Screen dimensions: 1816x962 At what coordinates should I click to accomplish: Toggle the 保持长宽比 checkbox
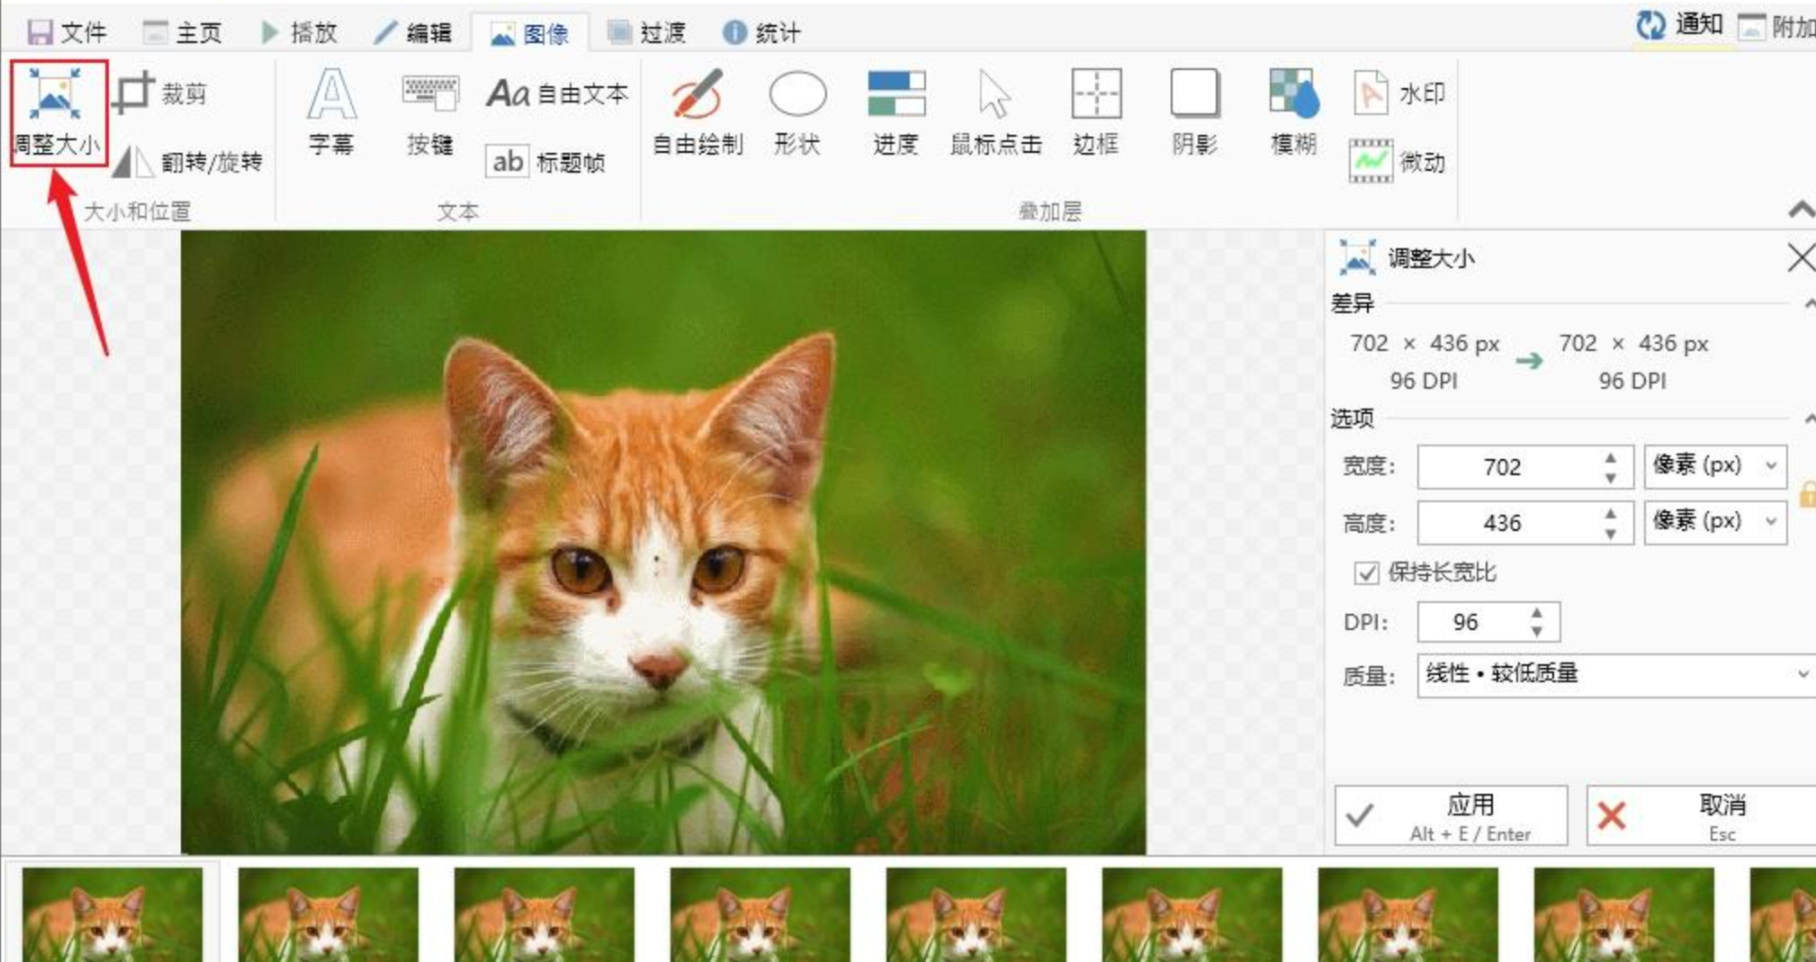click(x=1366, y=573)
